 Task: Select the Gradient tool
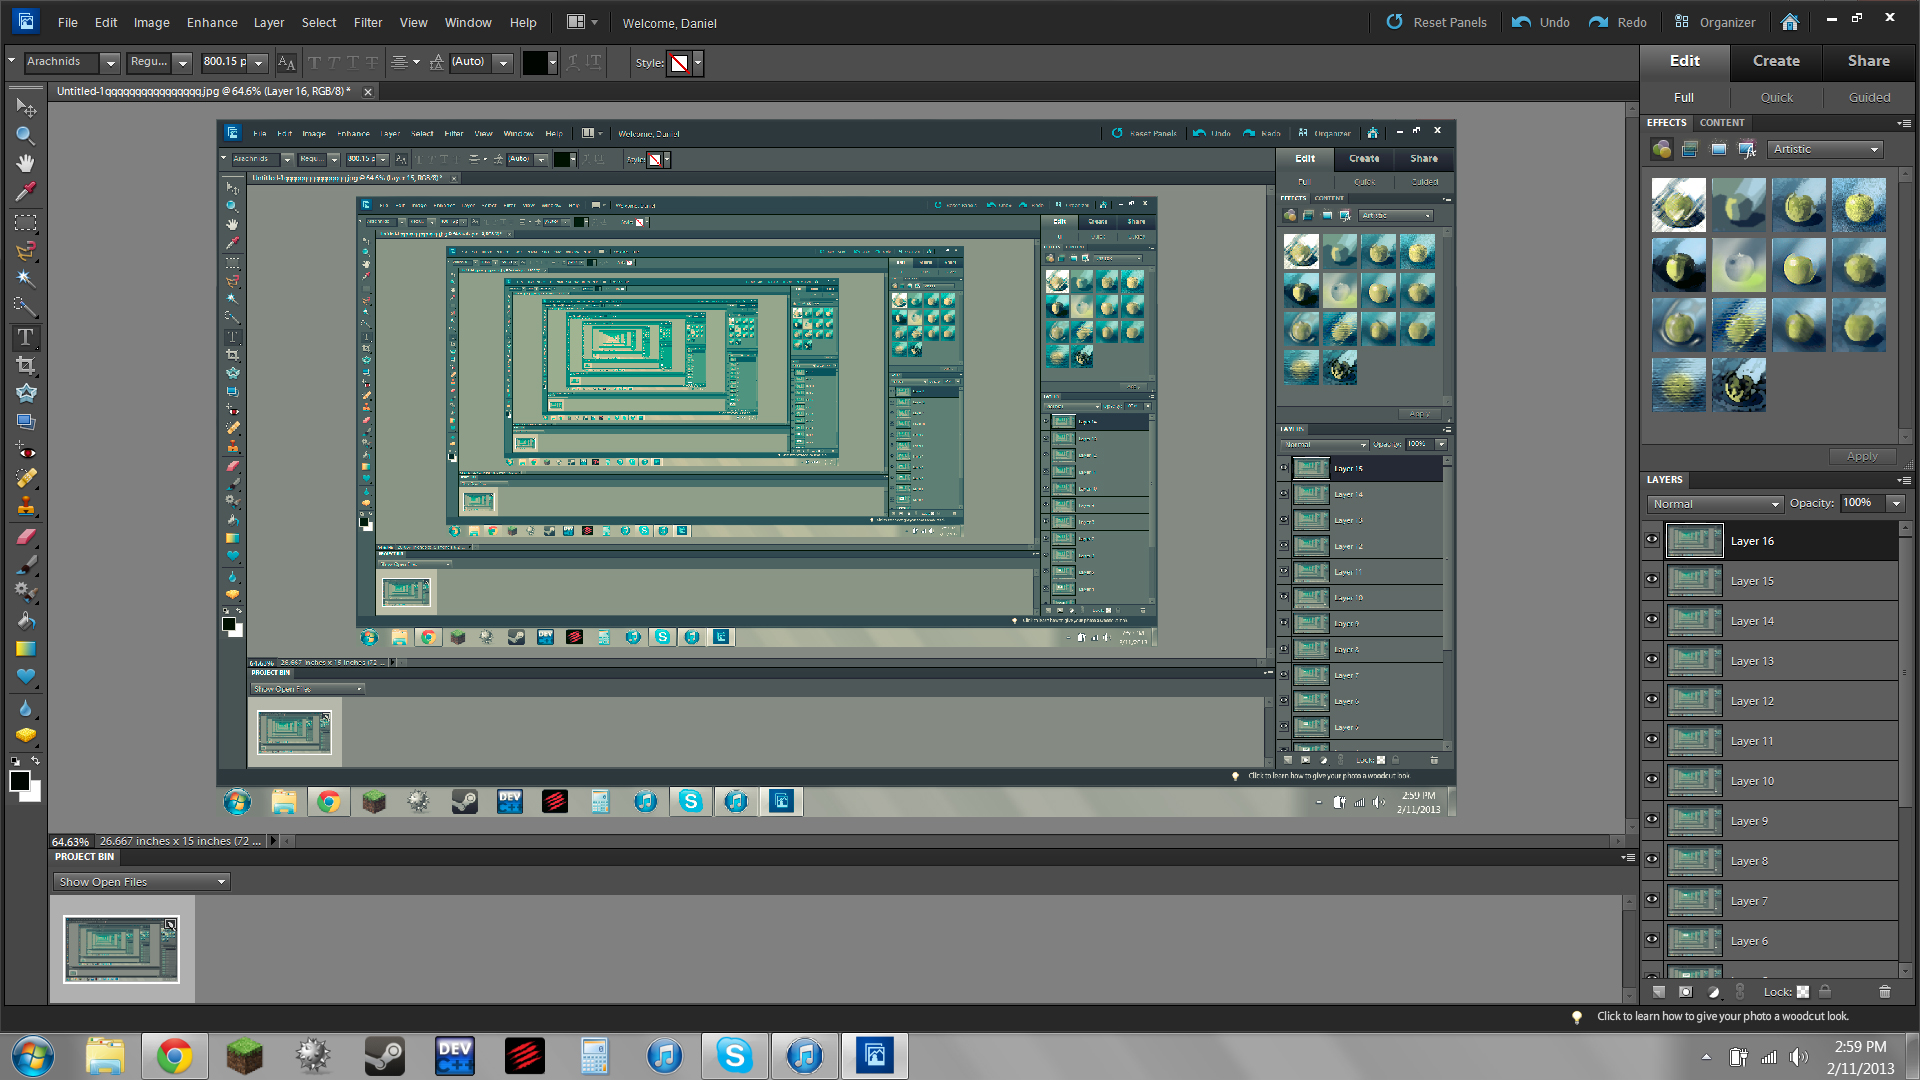point(26,648)
